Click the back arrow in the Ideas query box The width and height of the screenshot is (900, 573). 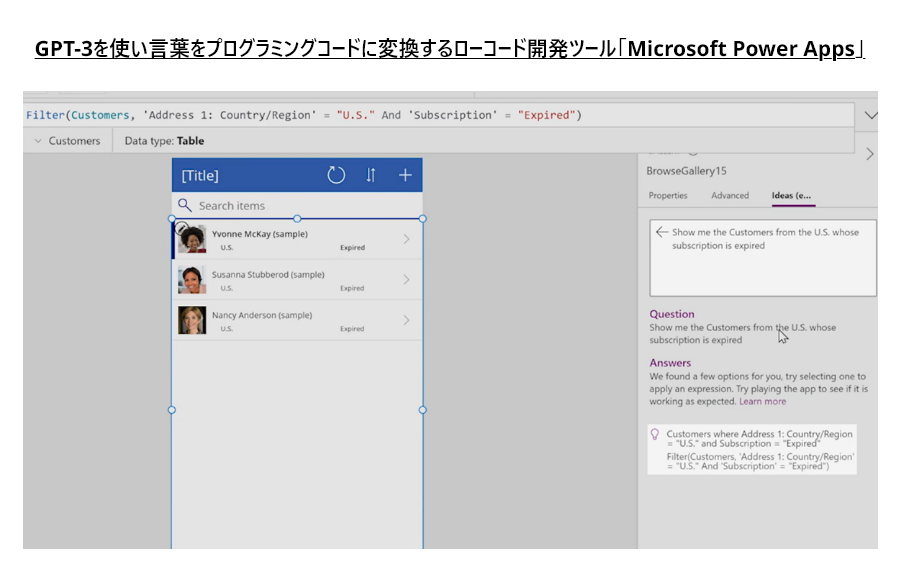tap(661, 232)
